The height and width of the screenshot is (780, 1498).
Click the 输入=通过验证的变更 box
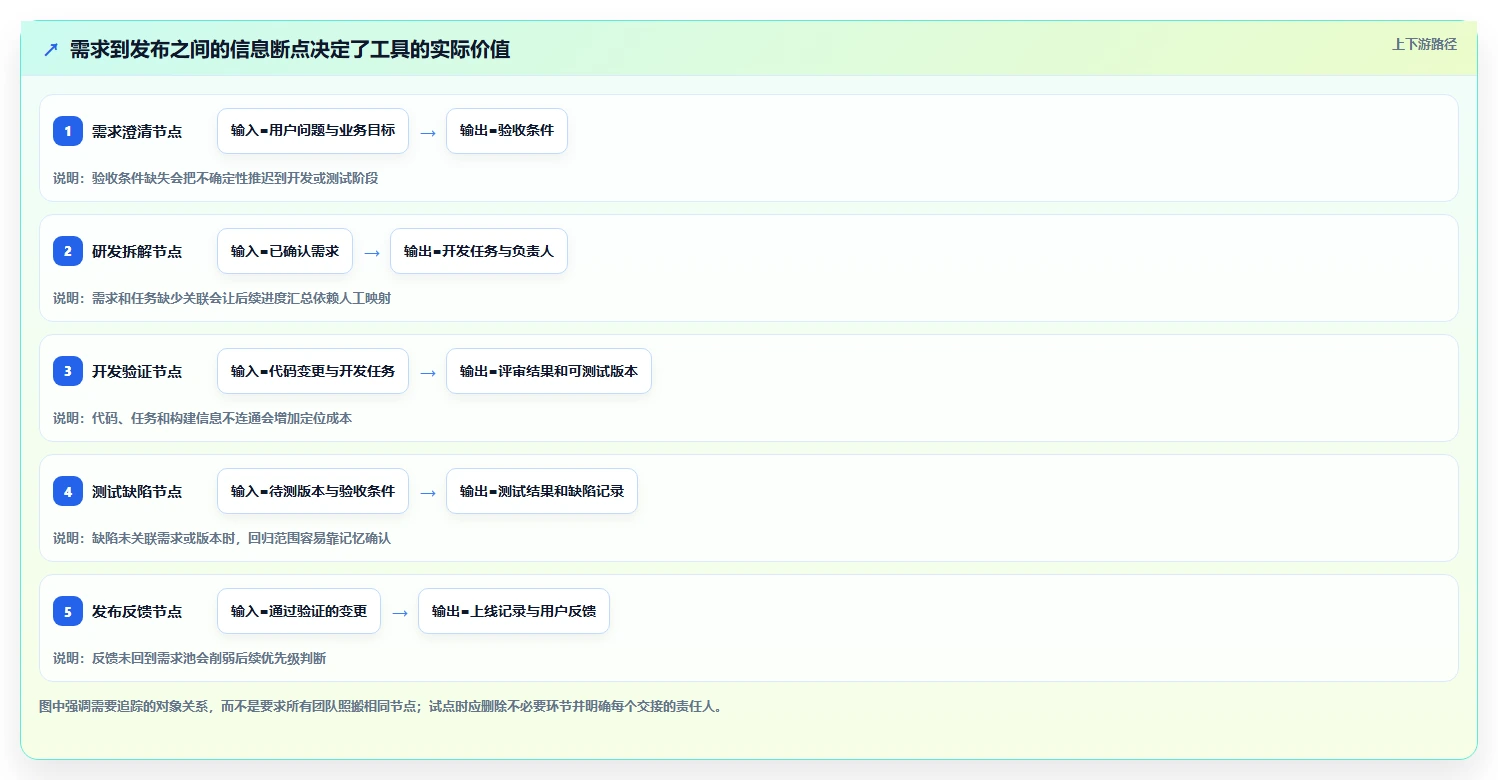[299, 611]
